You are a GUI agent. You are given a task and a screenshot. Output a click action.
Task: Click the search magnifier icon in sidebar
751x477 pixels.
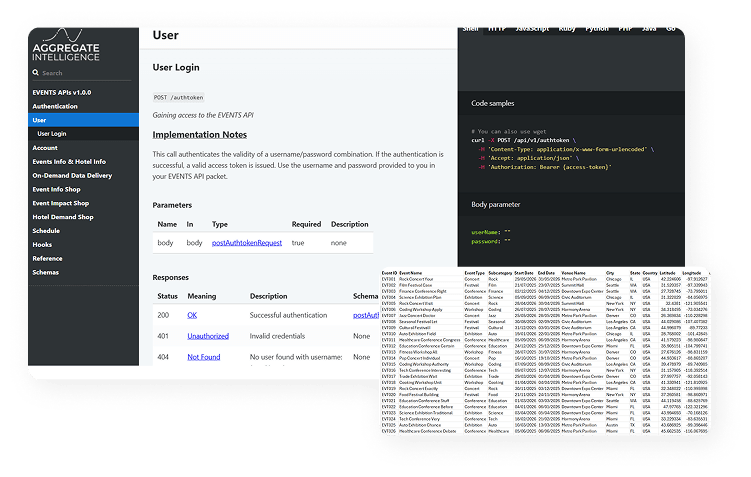tap(36, 73)
